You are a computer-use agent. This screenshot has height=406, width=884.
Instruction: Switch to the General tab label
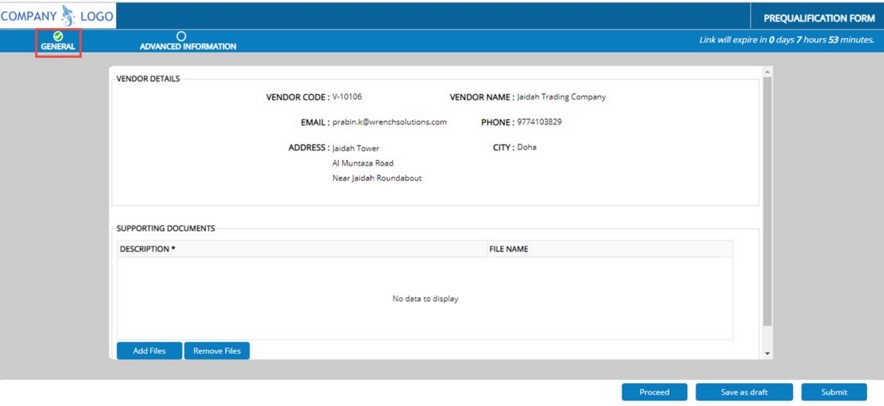tap(58, 47)
